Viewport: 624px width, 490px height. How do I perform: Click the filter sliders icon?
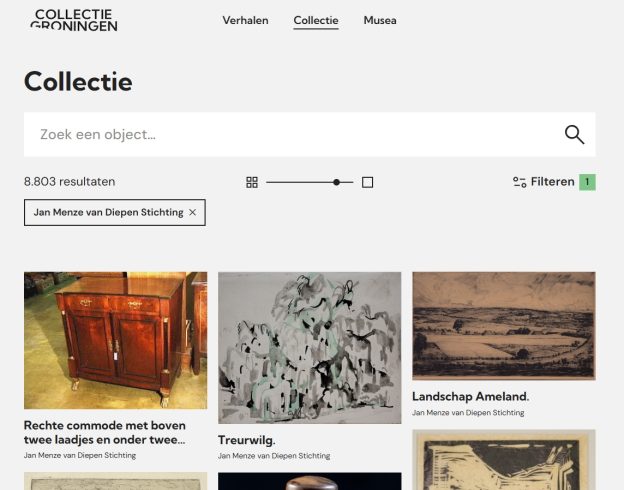coord(519,182)
